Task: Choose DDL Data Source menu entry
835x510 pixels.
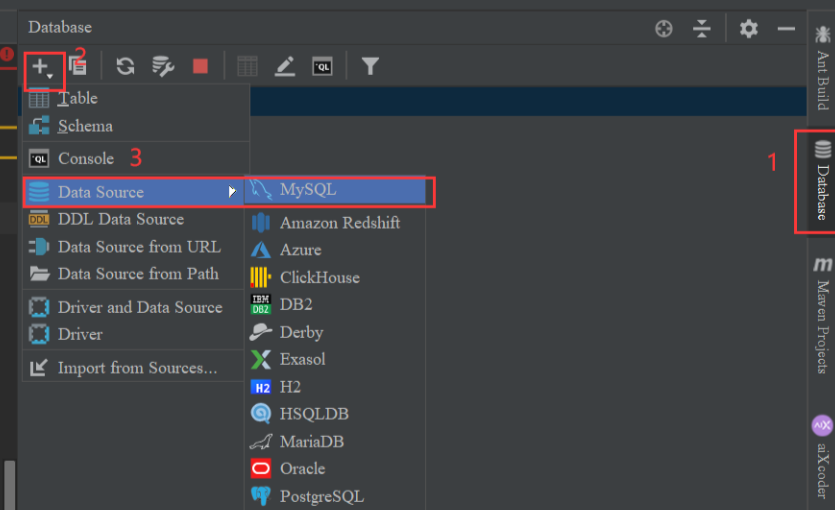Action: [133, 219]
